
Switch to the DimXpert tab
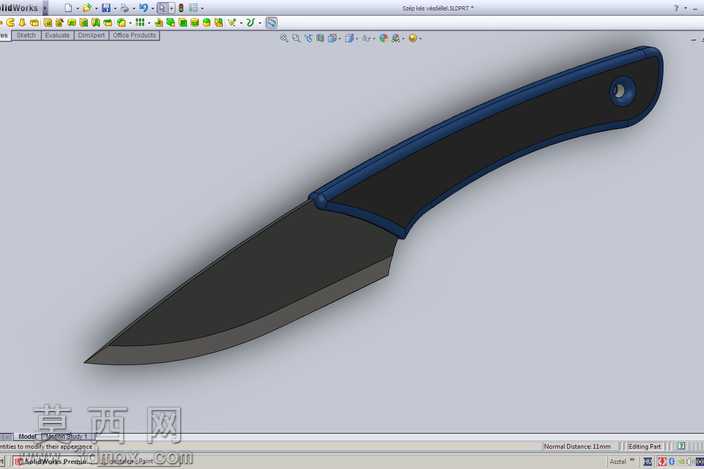[91, 35]
